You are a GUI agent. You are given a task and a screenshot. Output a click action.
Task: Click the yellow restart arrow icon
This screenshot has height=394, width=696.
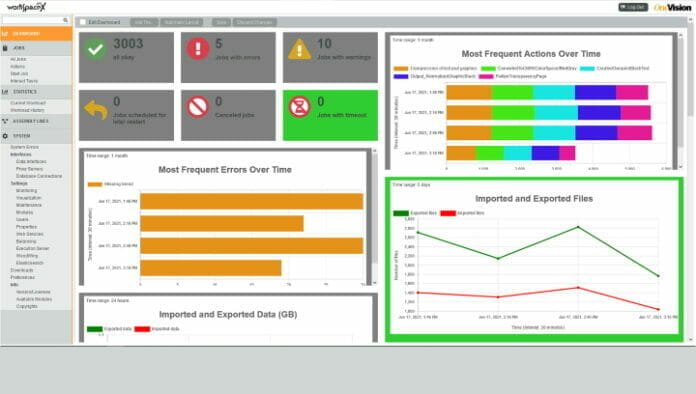click(96, 109)
